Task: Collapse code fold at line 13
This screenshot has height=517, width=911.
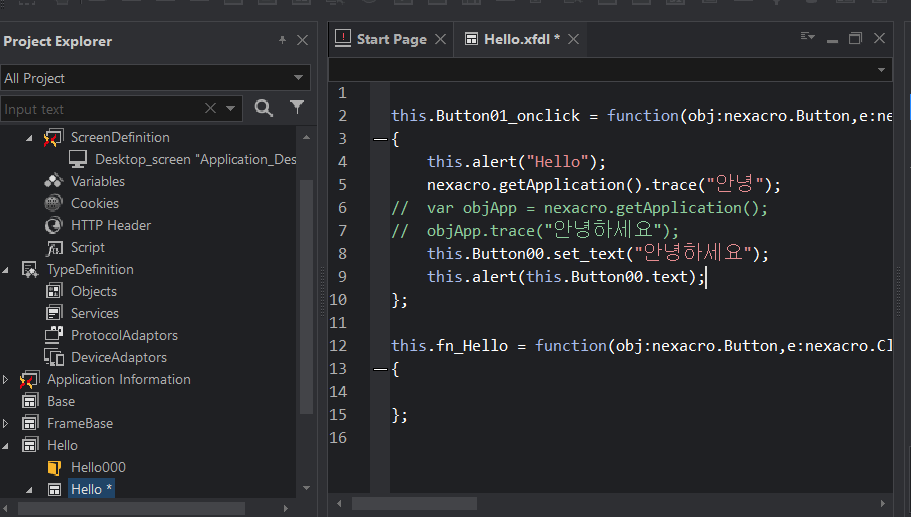Action: point(380,369)
